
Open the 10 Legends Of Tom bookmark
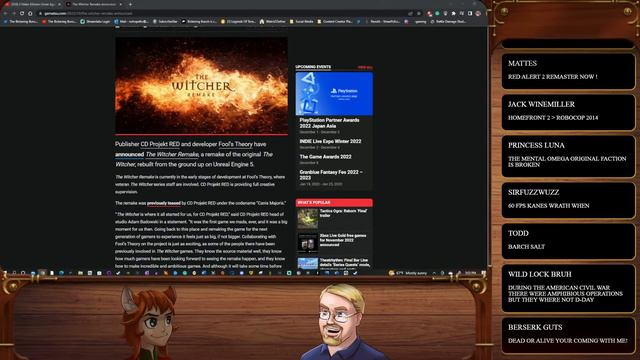(238, 21)
